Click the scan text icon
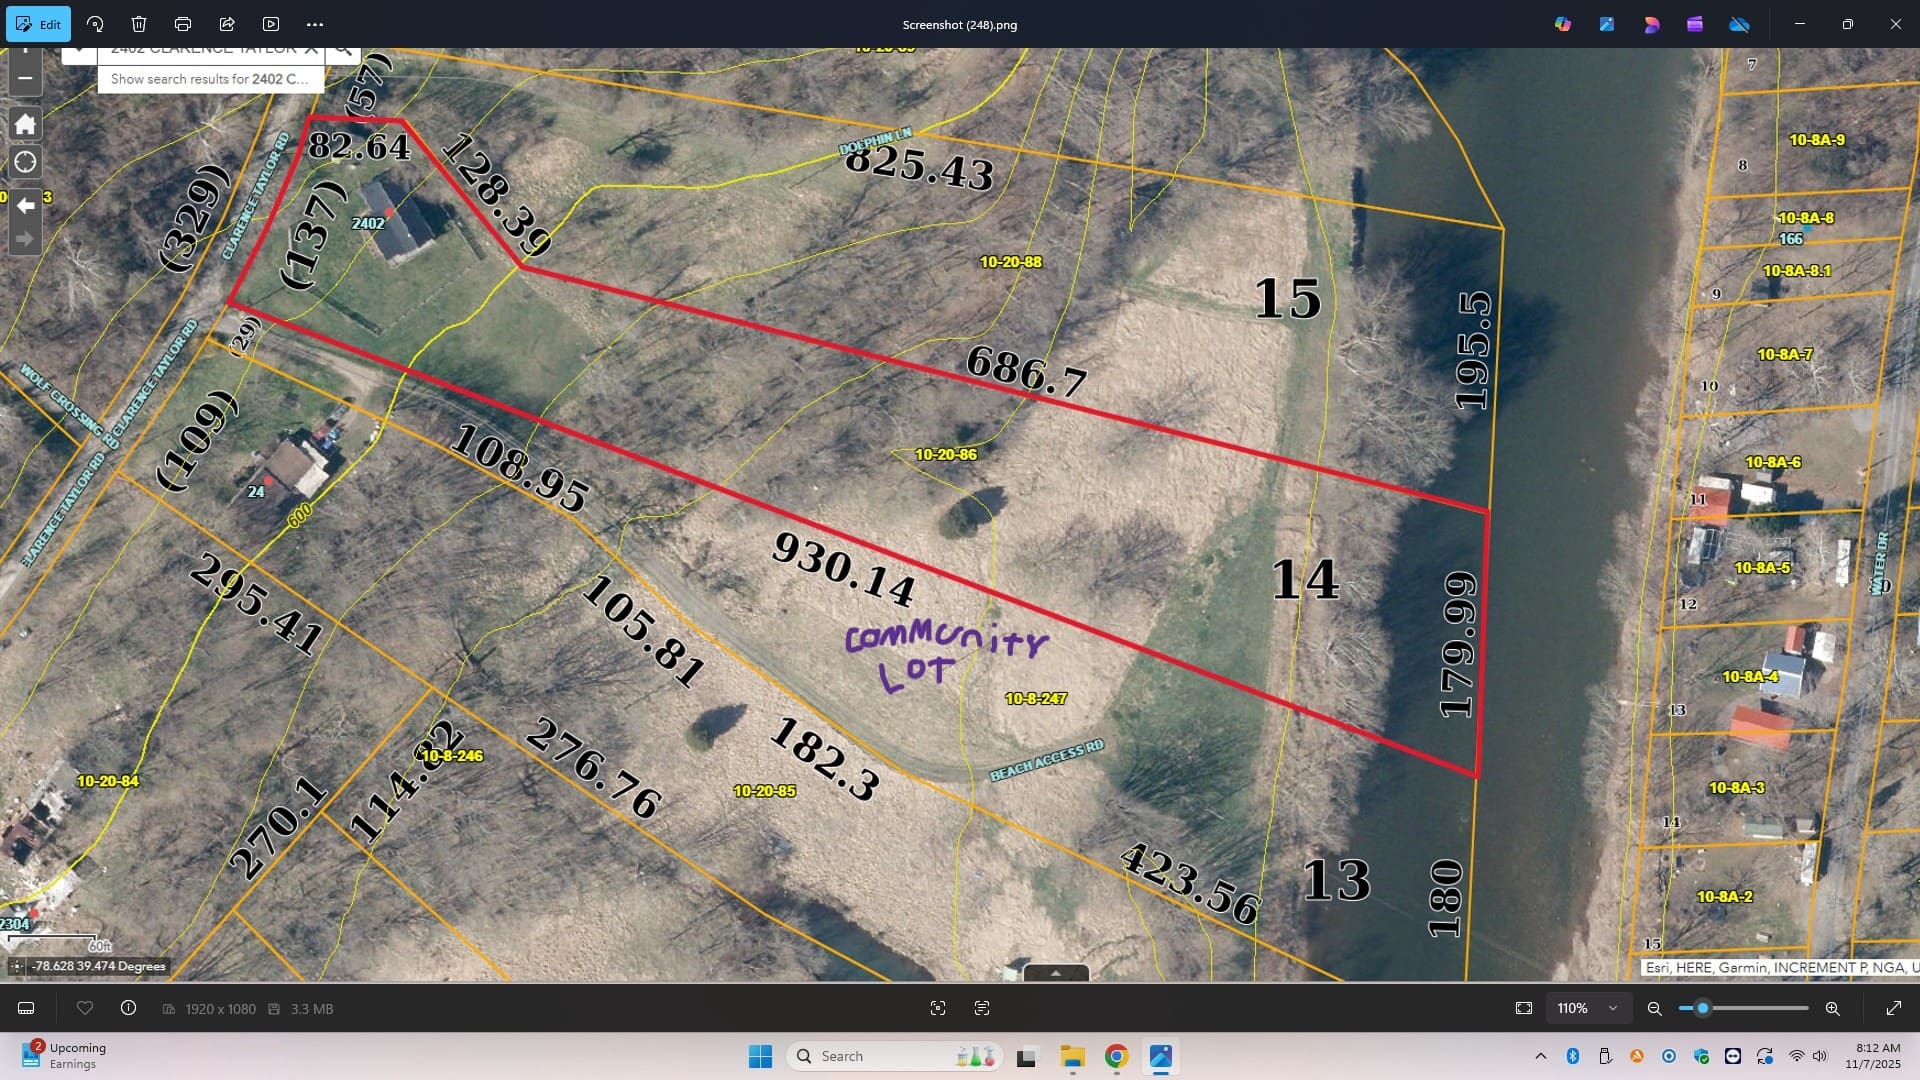The width and height of the screenshot is (1920, 1080). pyautogui.click(x=982, y=1008)
